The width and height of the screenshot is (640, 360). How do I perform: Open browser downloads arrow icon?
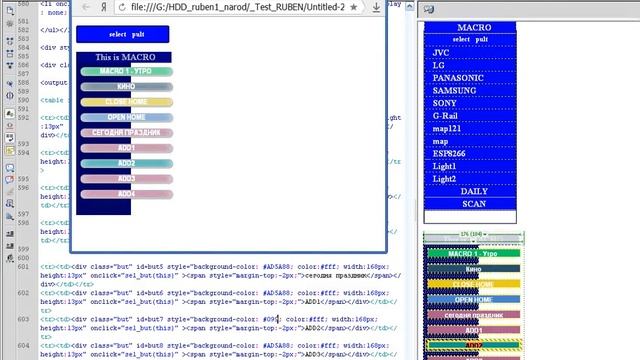tap(376, 7)
